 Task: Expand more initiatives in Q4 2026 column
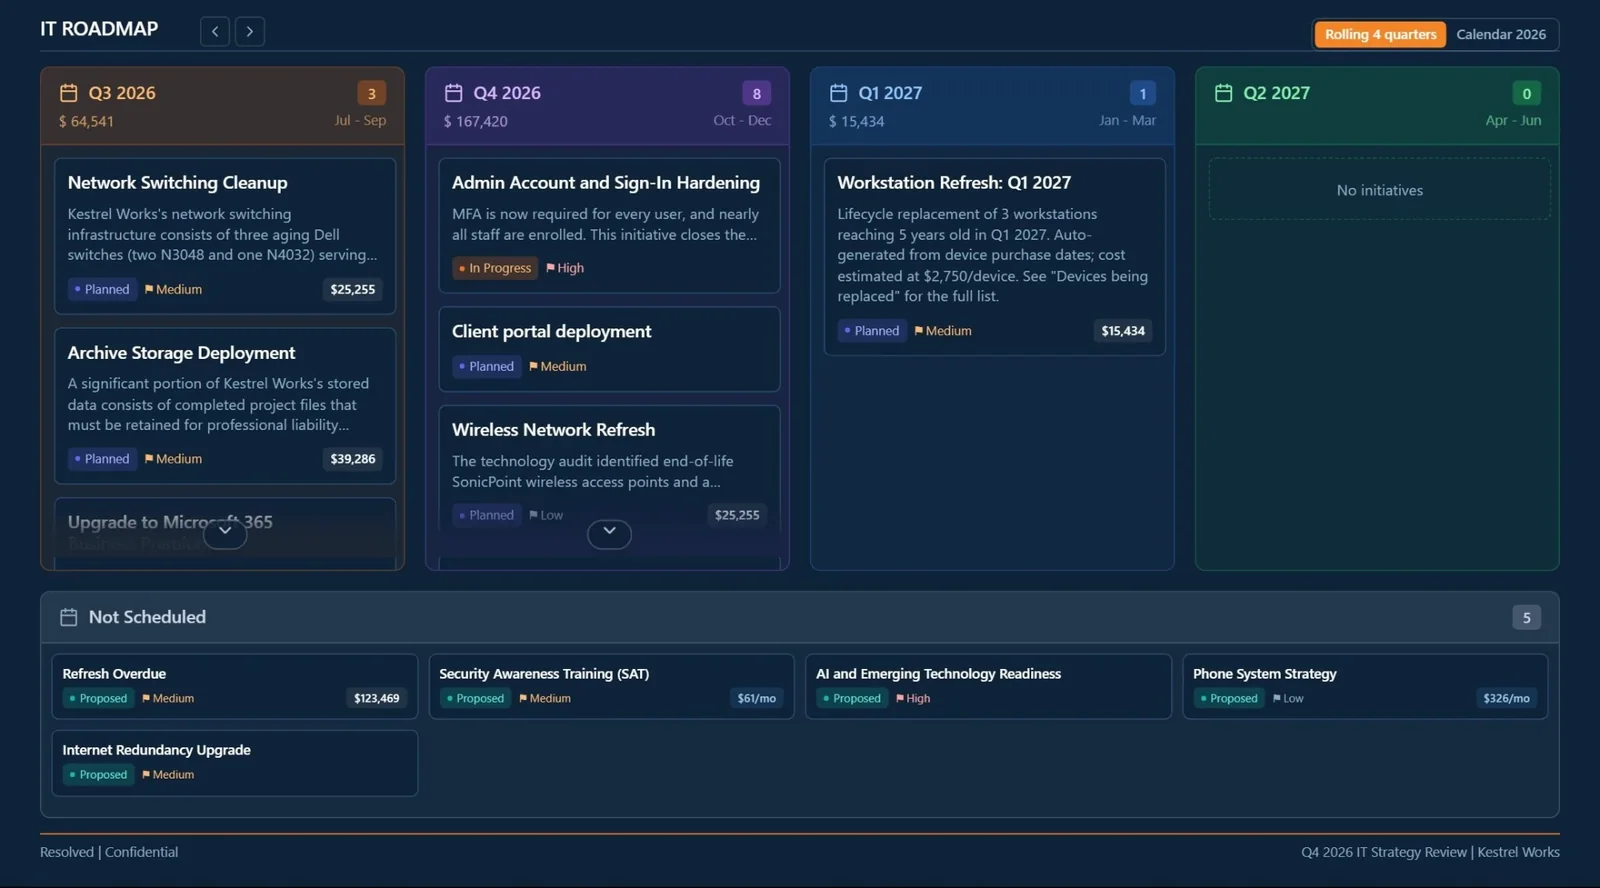pos(609,533)
